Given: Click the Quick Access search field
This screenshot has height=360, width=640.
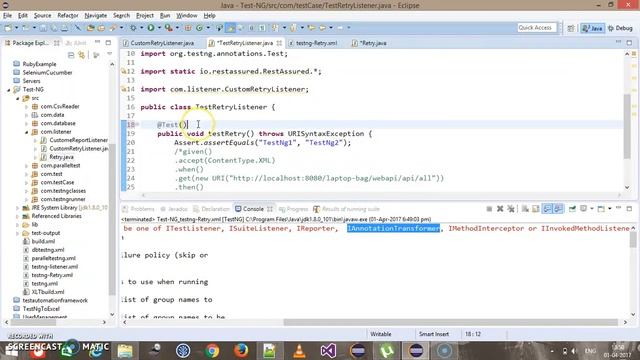Looking at the screenshot, I should click(x=537, y=28).
